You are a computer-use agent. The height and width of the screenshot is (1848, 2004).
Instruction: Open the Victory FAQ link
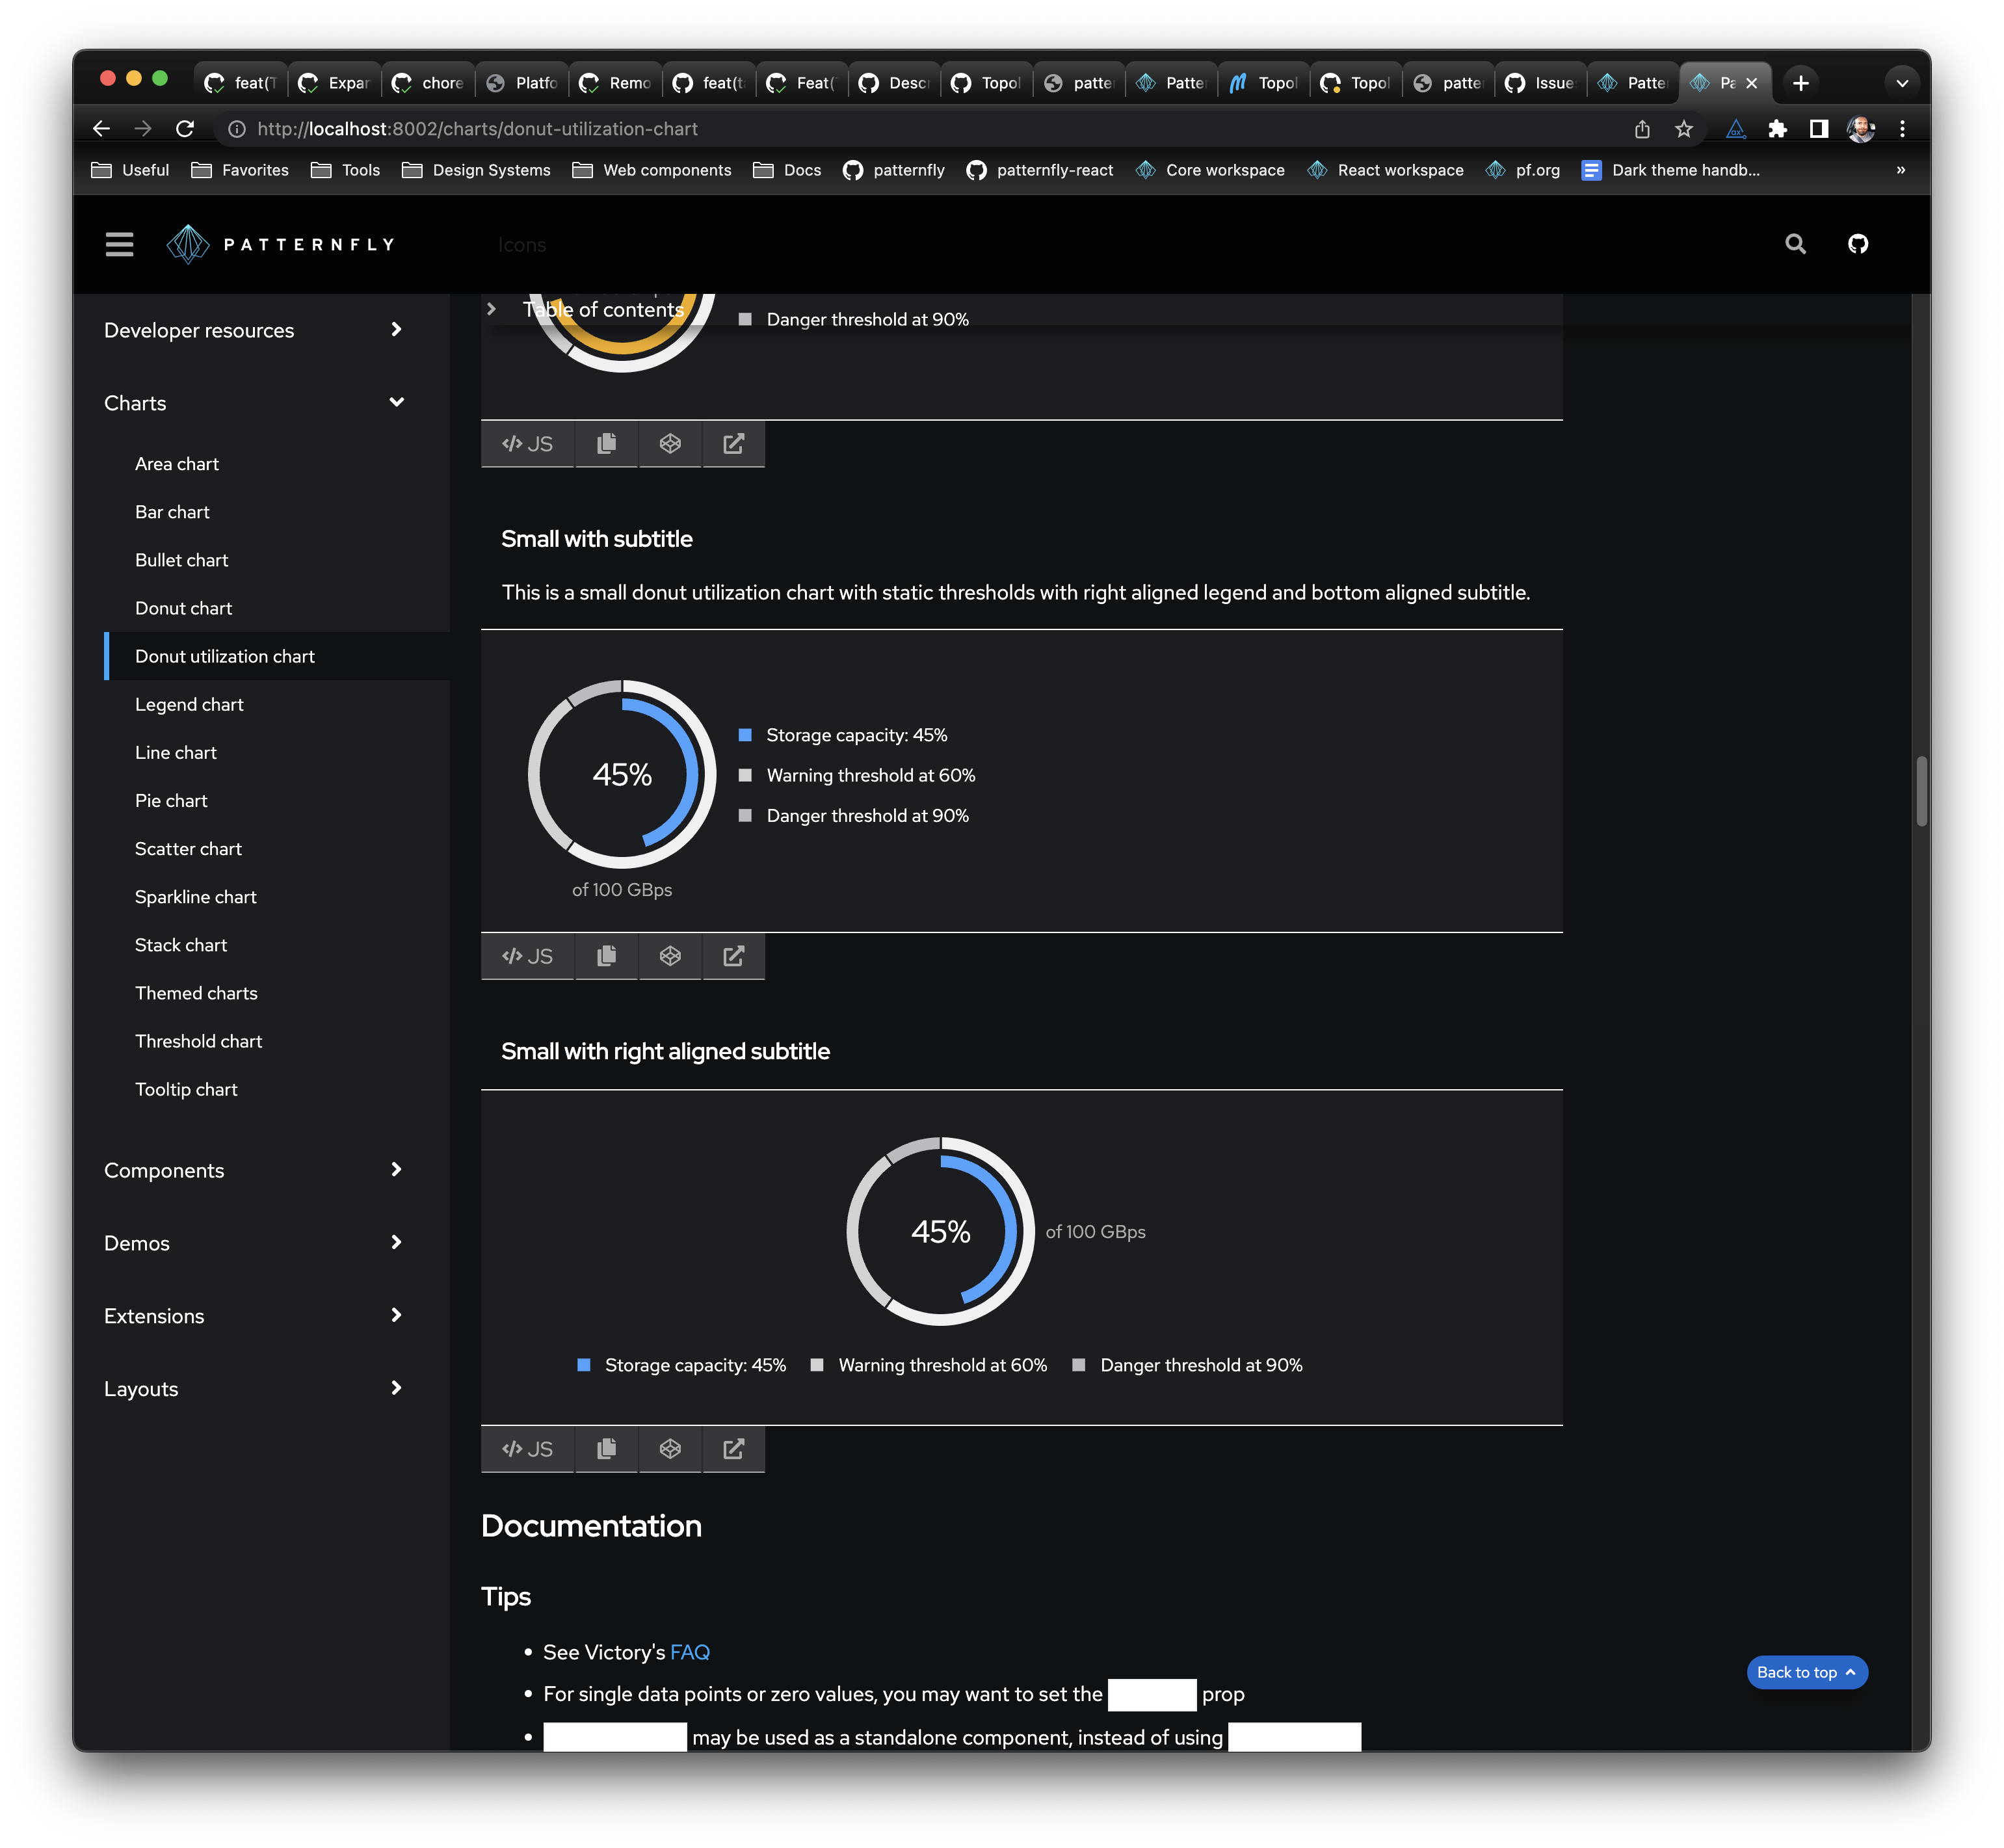[689, 1652]
